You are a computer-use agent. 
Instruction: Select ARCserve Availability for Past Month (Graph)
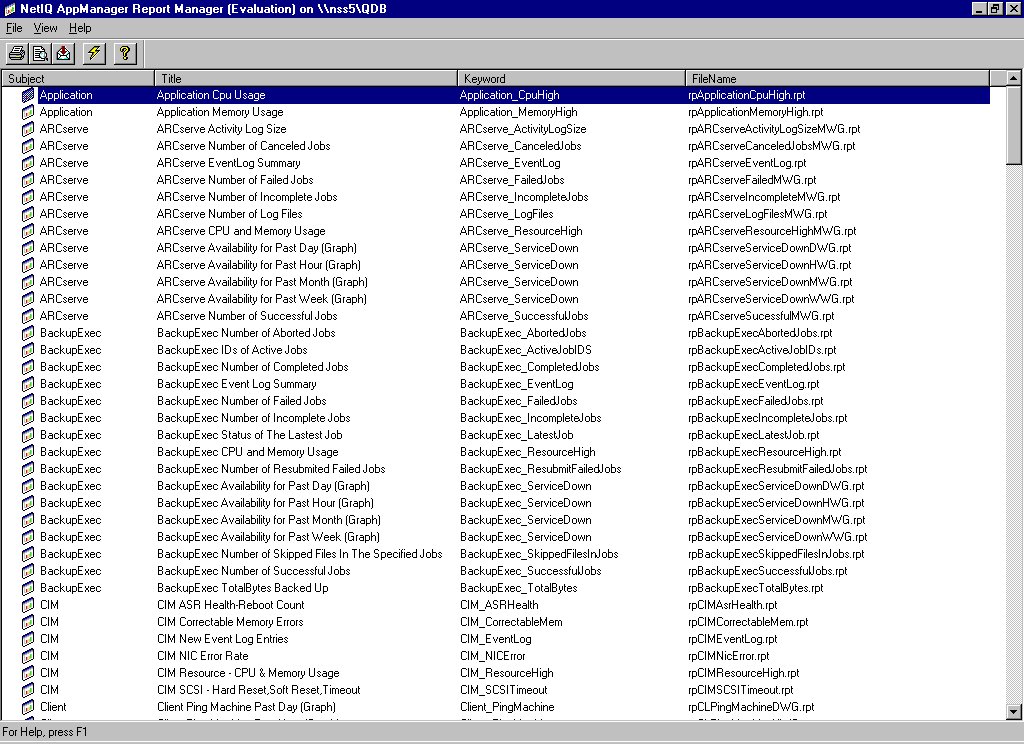tap(262, 282)
